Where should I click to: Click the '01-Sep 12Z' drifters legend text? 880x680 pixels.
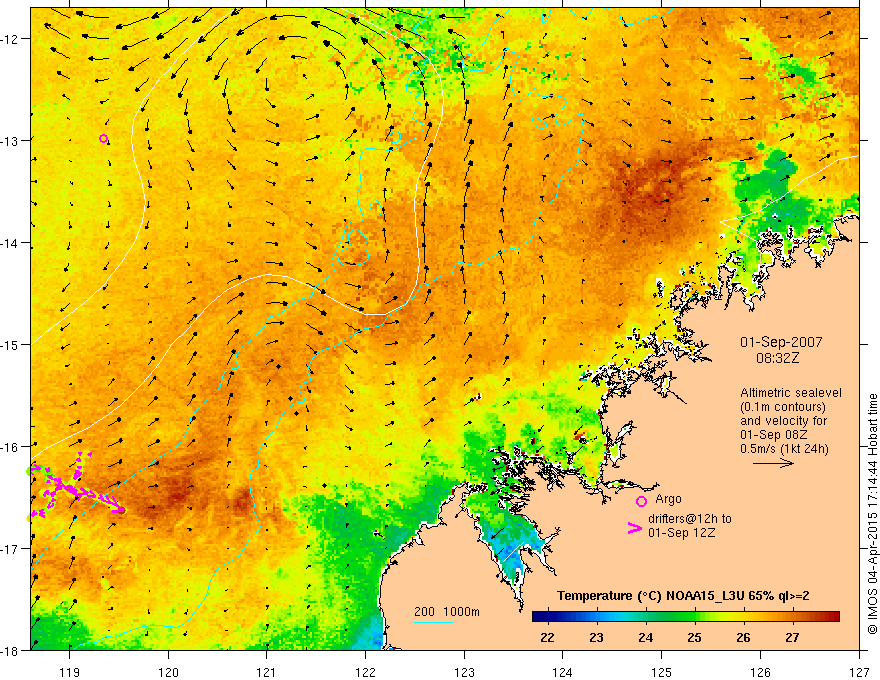pos(681,533)
